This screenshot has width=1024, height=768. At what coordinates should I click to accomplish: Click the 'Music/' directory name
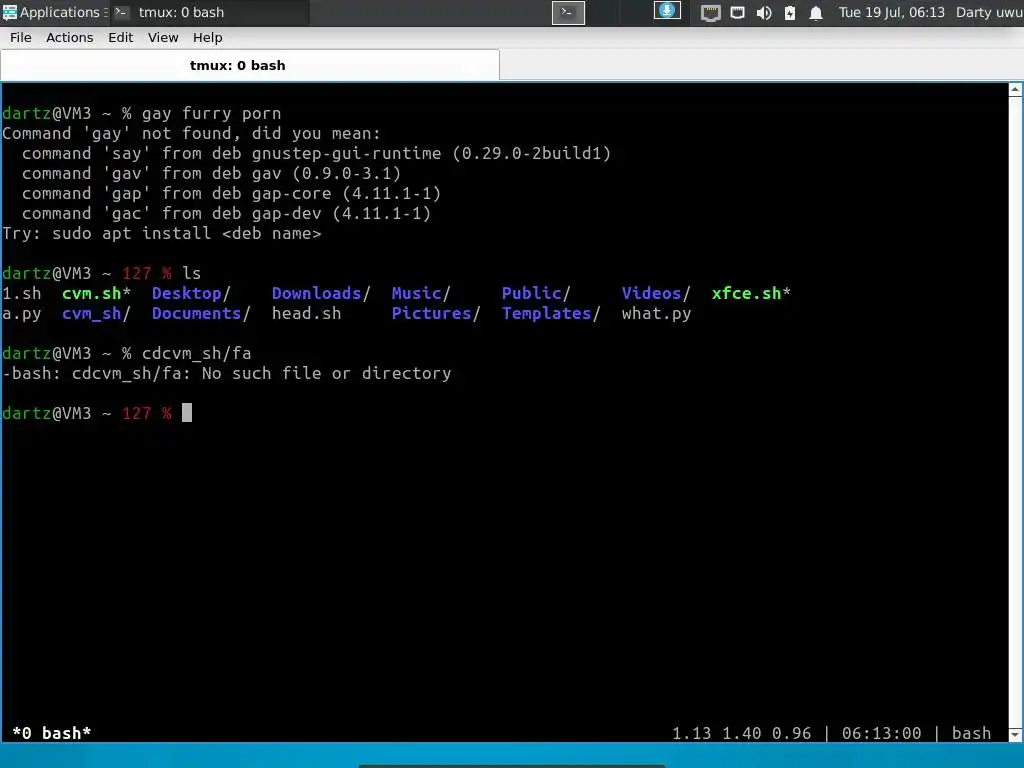(x=421, y=293)
